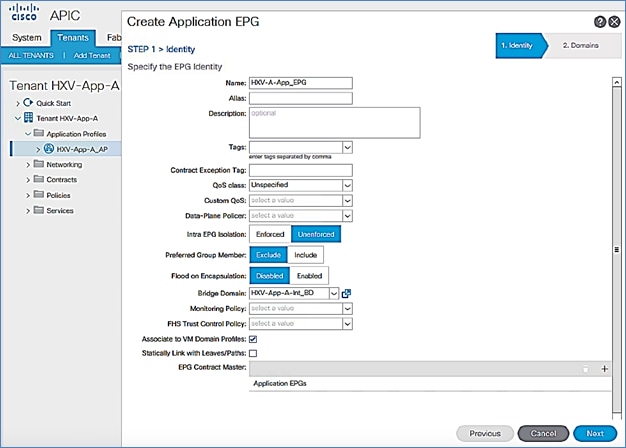Open the Bridge Domain dropdown arrow
The image size is (626, 448).
pyautogui.click(x=334, y=293)
